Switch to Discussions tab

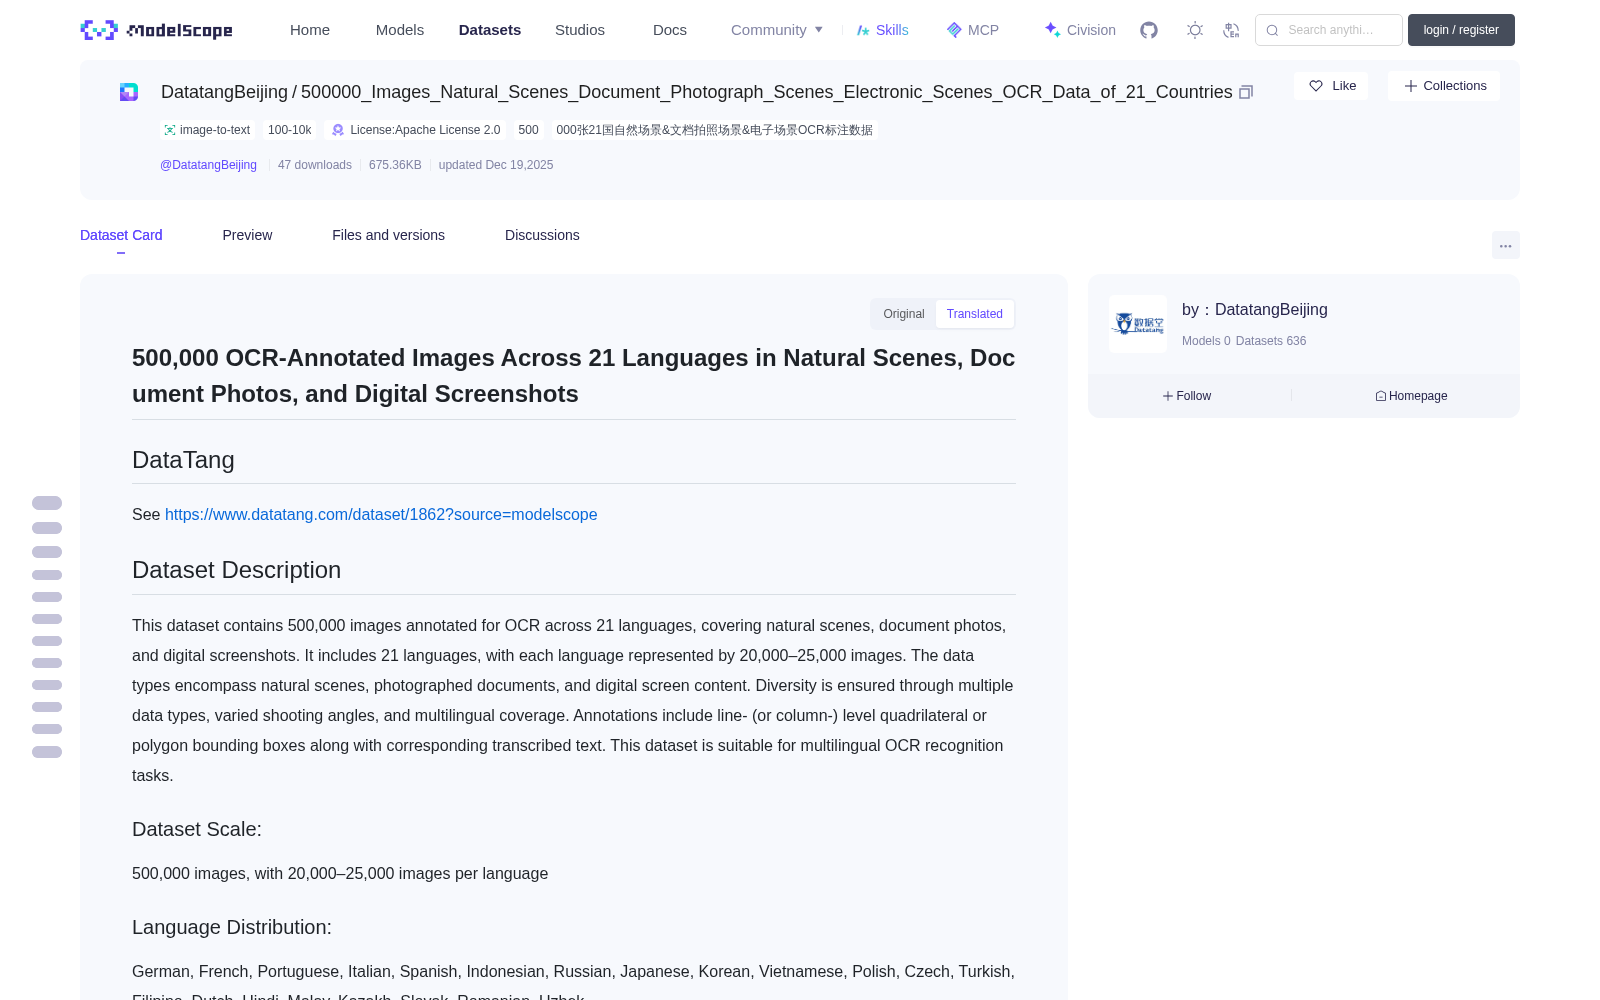542,235
